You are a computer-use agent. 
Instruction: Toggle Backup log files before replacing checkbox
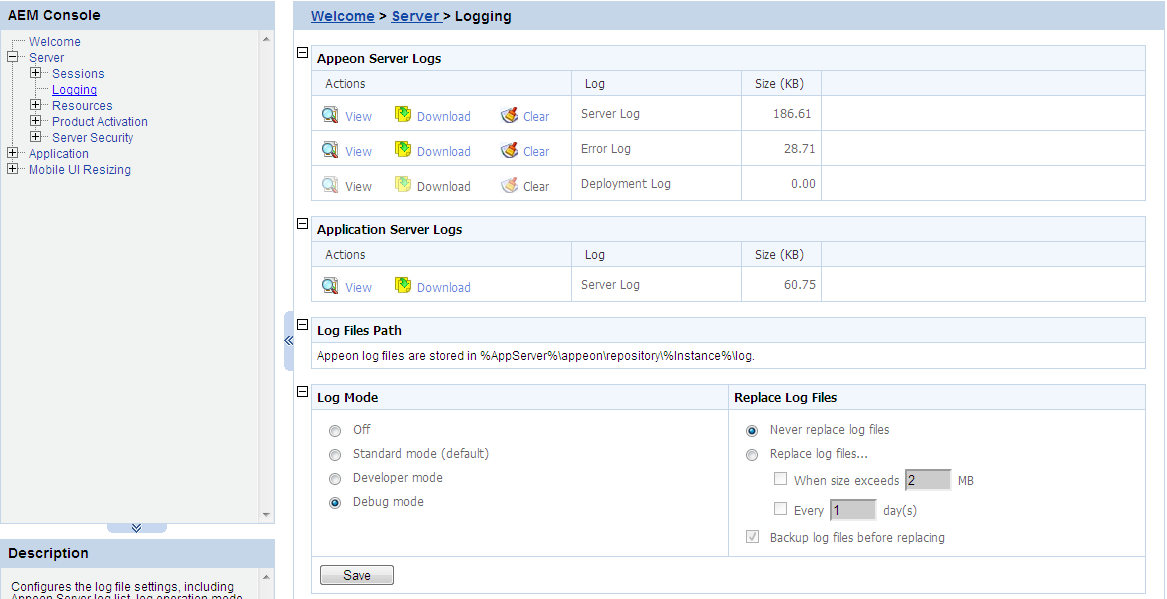pyautogui.click(x=752, y=536)
